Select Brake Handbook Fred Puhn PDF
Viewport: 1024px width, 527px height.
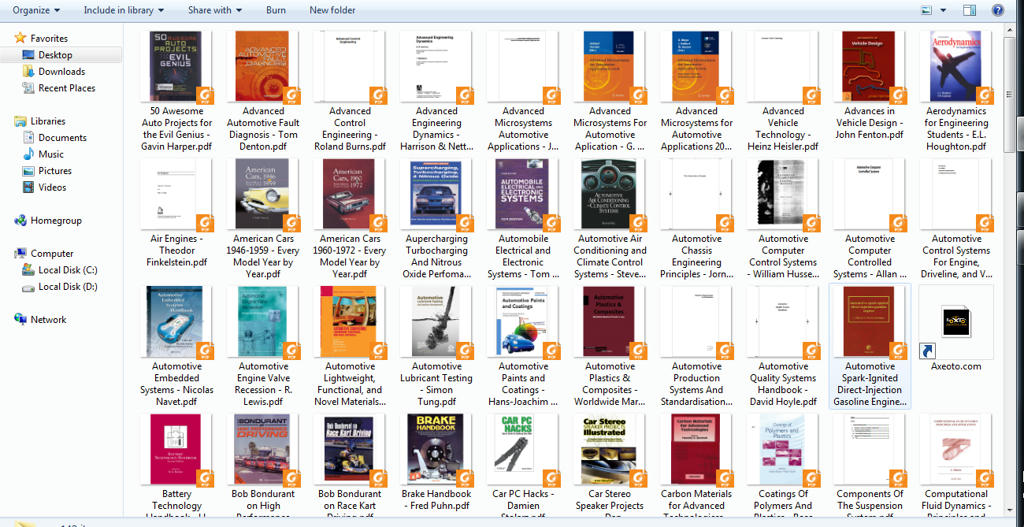click(x=437, y=451)
